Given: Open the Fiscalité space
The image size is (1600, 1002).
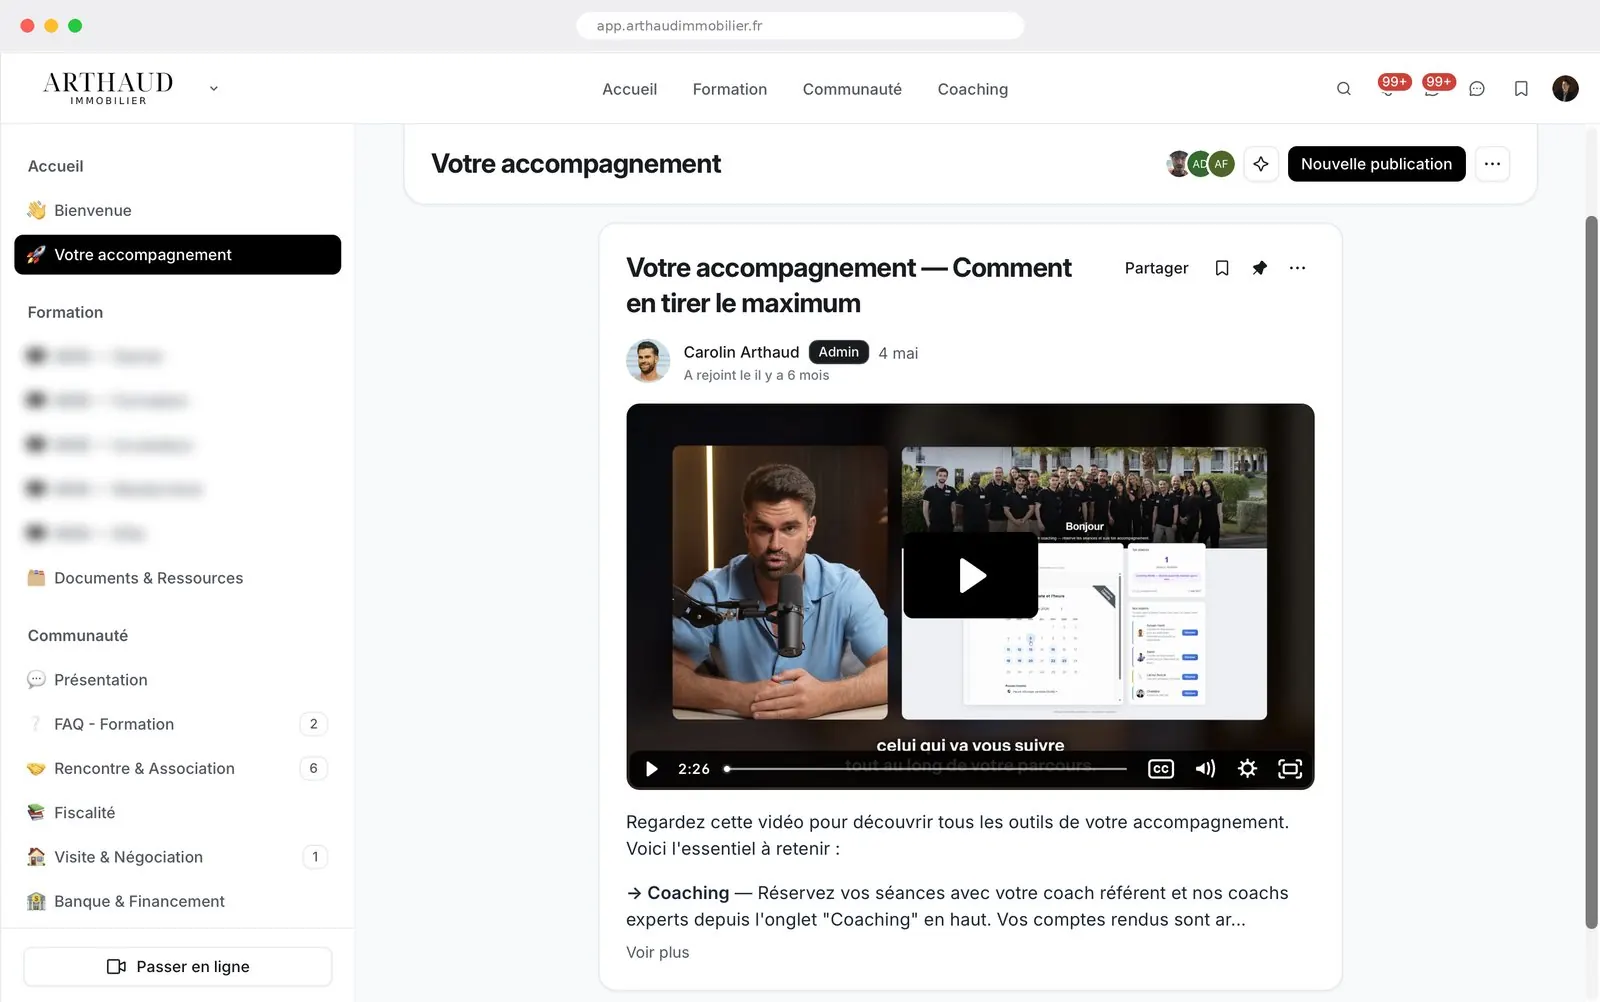Looking at the screenshot, I should (x=178, y=813).
